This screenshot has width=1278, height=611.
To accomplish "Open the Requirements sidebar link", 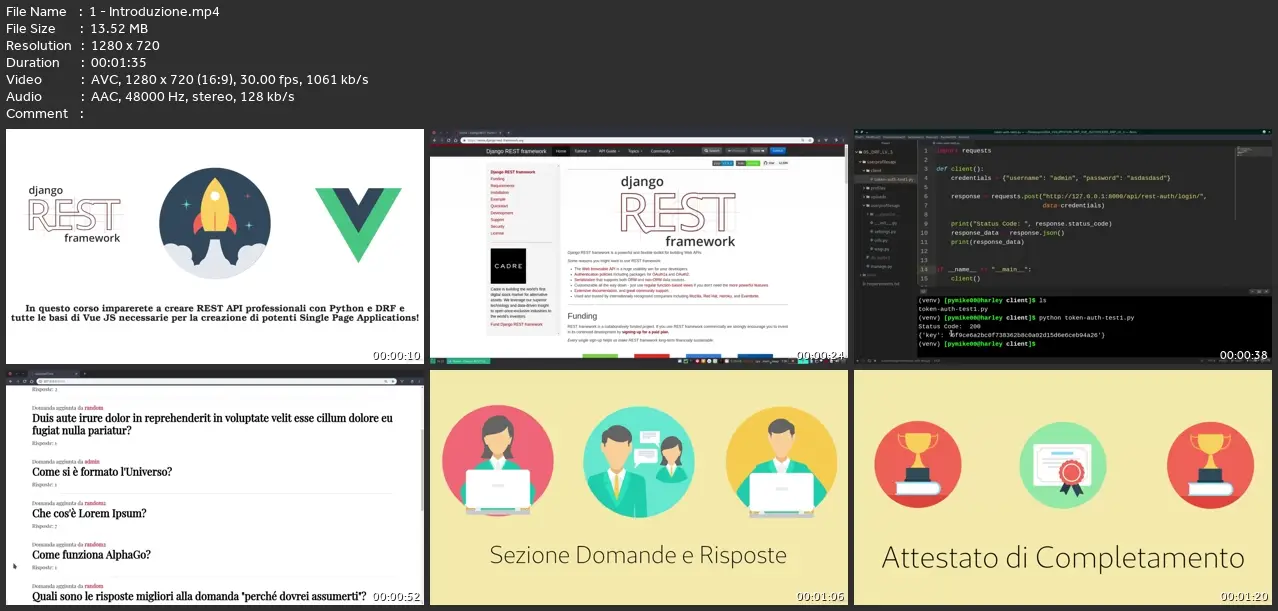I will (x=502, y=186).
